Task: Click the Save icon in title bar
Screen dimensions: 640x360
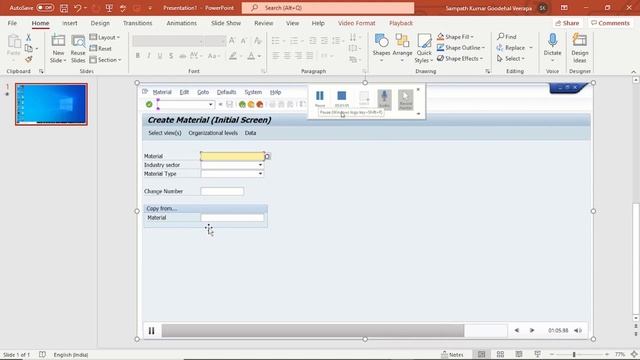Action: click(64, 8)
